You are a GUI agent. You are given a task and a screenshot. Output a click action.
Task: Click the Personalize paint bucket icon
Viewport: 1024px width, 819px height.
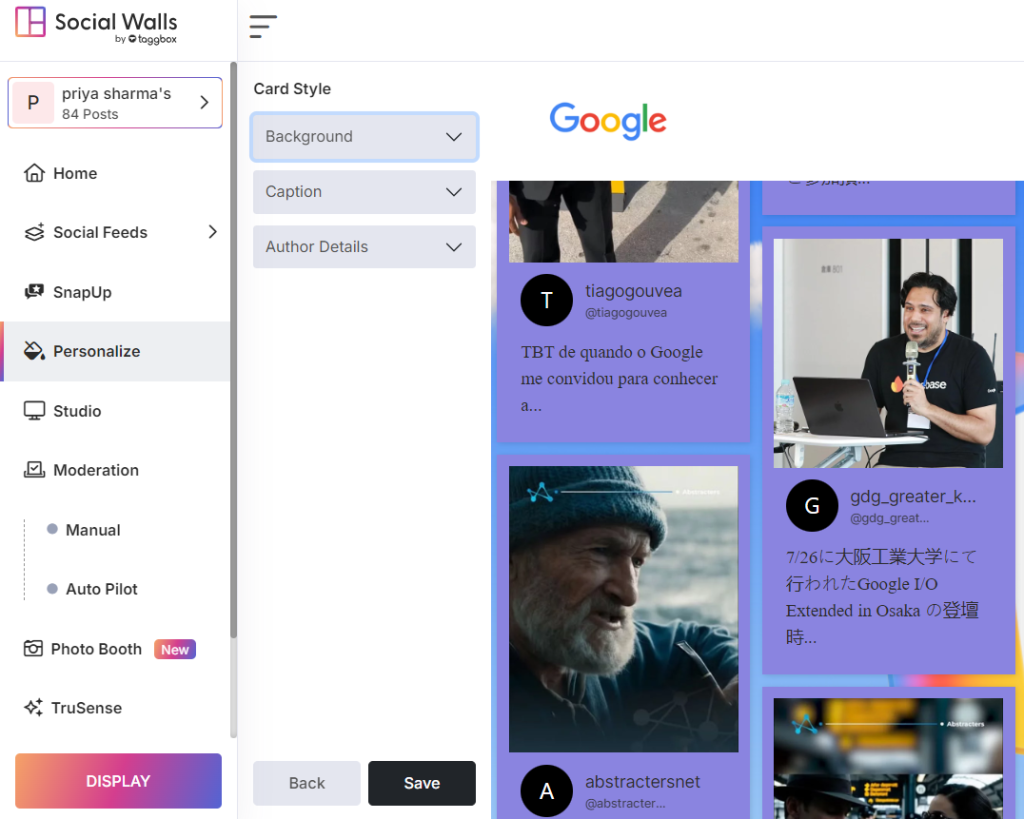35,351
